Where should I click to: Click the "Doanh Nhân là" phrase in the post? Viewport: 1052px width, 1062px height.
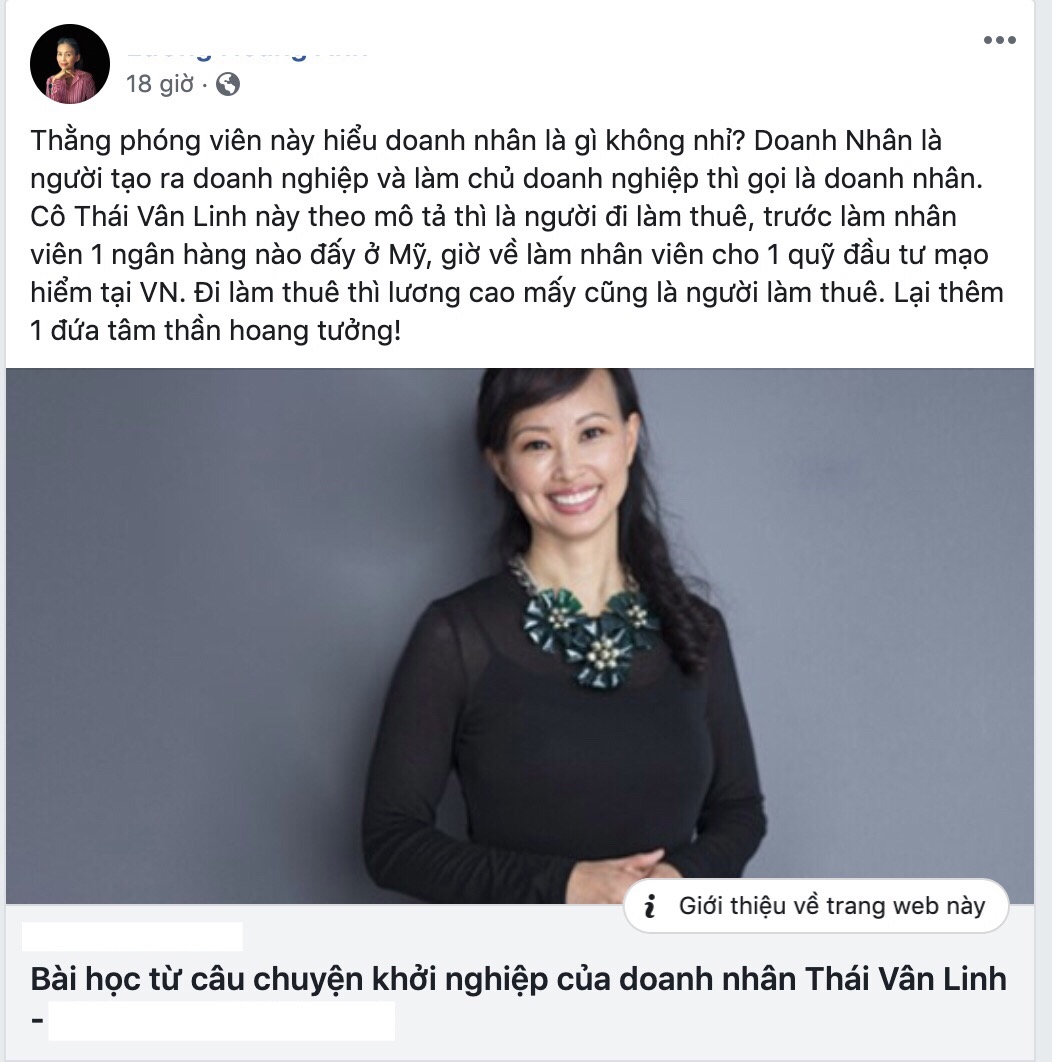[847, 141]
